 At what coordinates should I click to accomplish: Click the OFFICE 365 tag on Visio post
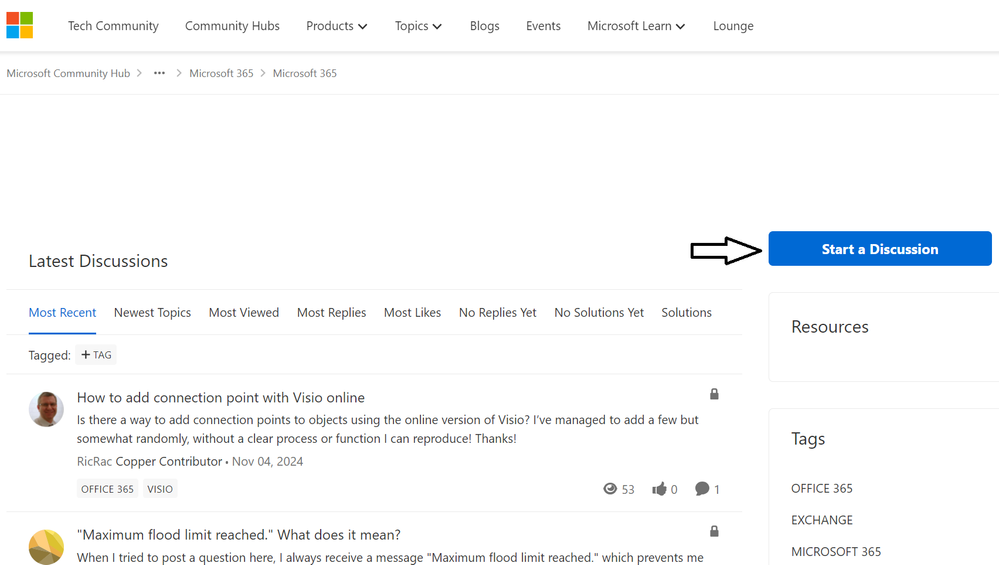[107, 489]
